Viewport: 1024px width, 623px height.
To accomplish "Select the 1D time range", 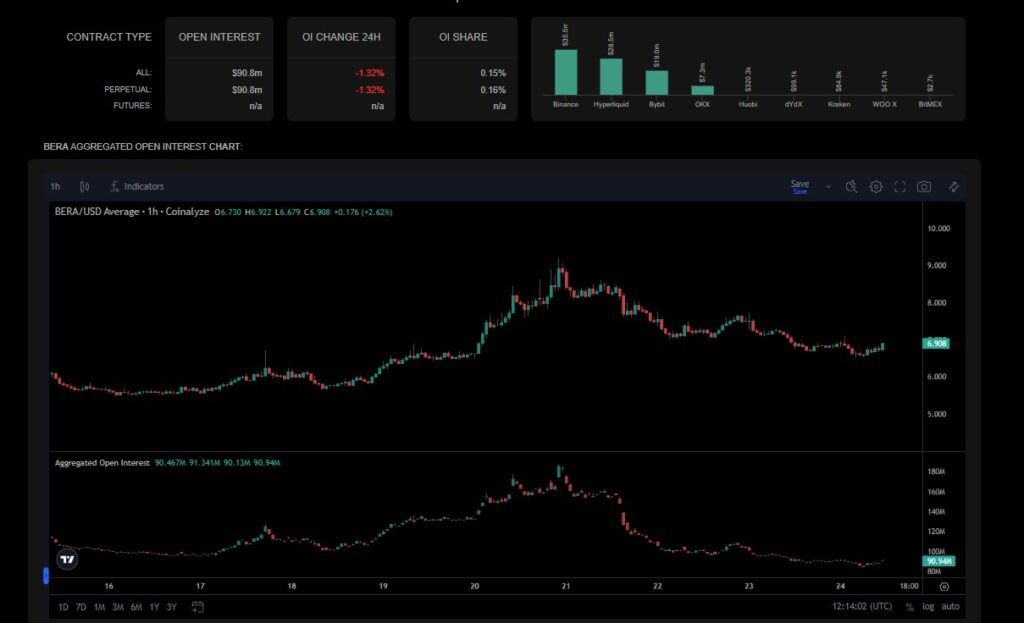I will click(63, 607).
